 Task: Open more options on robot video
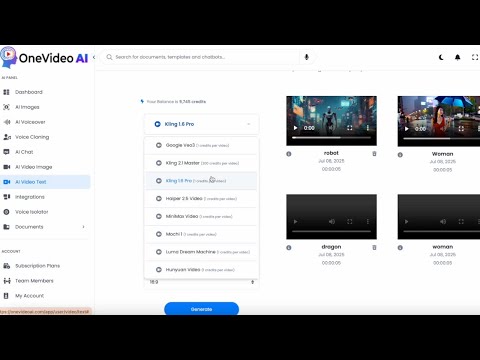(368, 128)
